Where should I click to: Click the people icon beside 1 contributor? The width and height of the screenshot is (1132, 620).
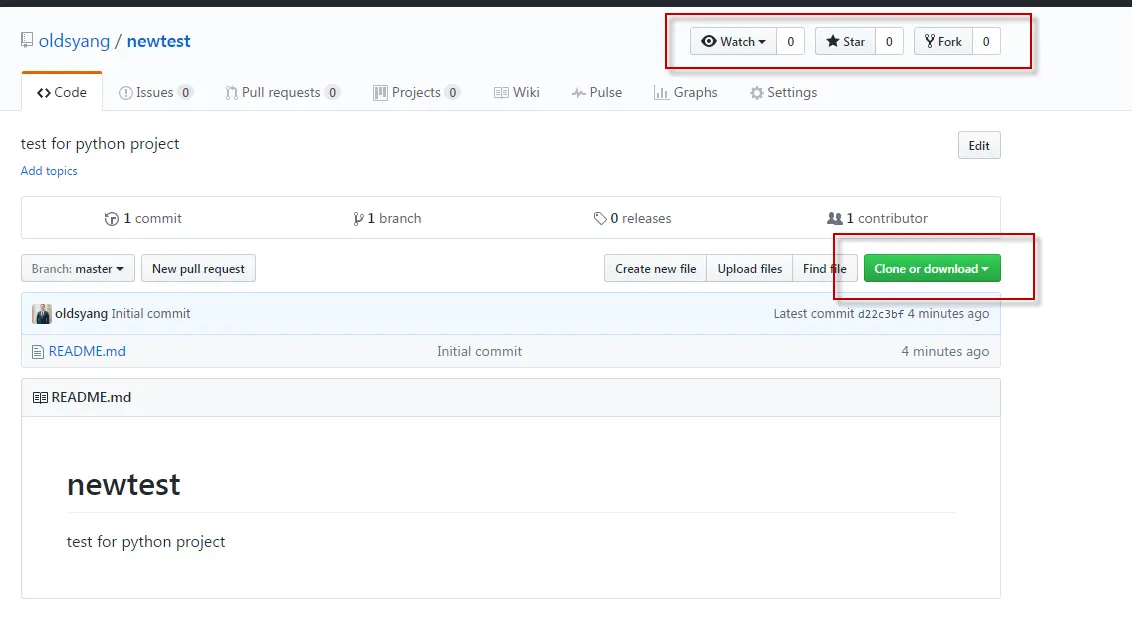pos(835,218)
